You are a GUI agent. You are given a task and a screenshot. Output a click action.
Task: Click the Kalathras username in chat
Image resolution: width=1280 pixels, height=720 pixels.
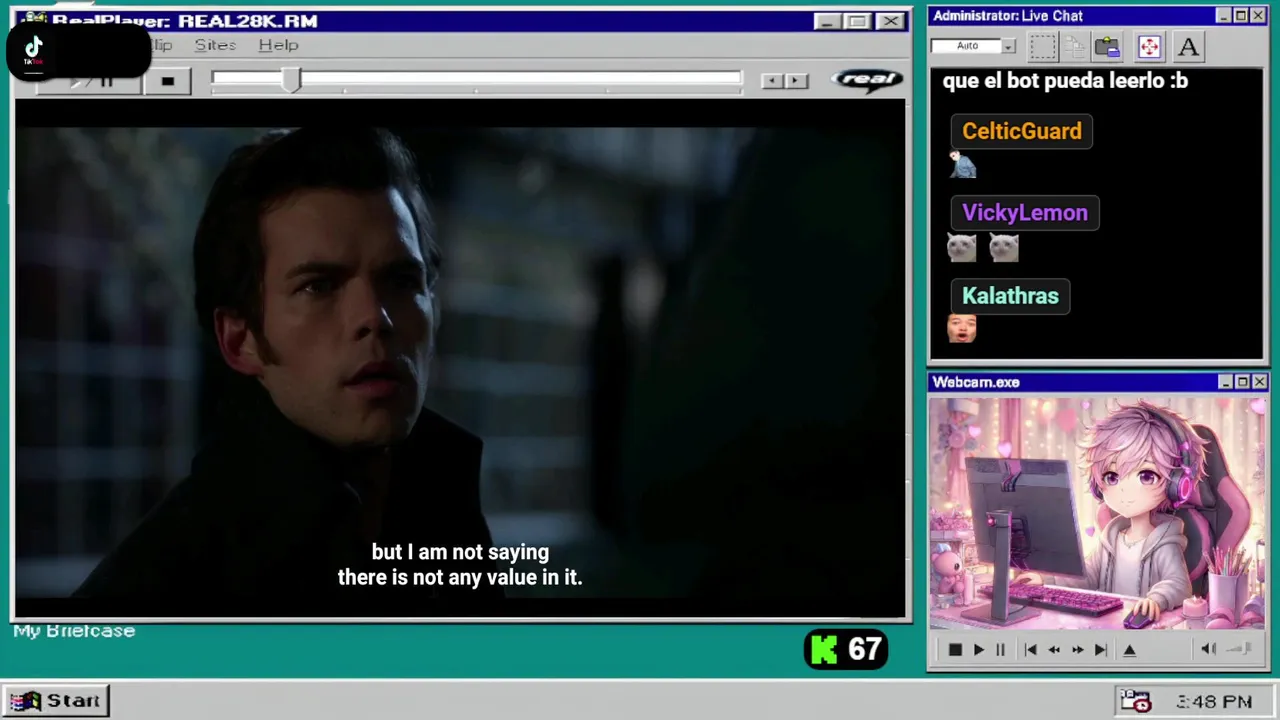tap(1010, 296)
